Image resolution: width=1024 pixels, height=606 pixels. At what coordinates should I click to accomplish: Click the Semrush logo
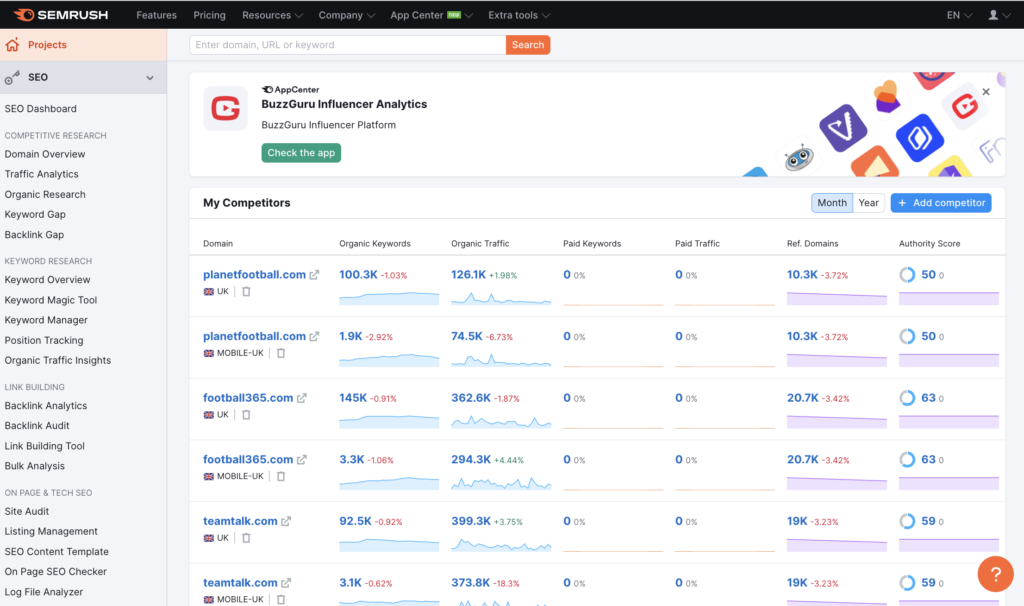point(61,14)
